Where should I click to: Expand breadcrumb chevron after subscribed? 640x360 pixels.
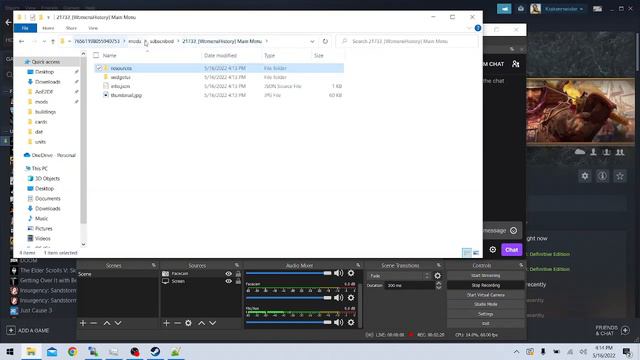178,41
